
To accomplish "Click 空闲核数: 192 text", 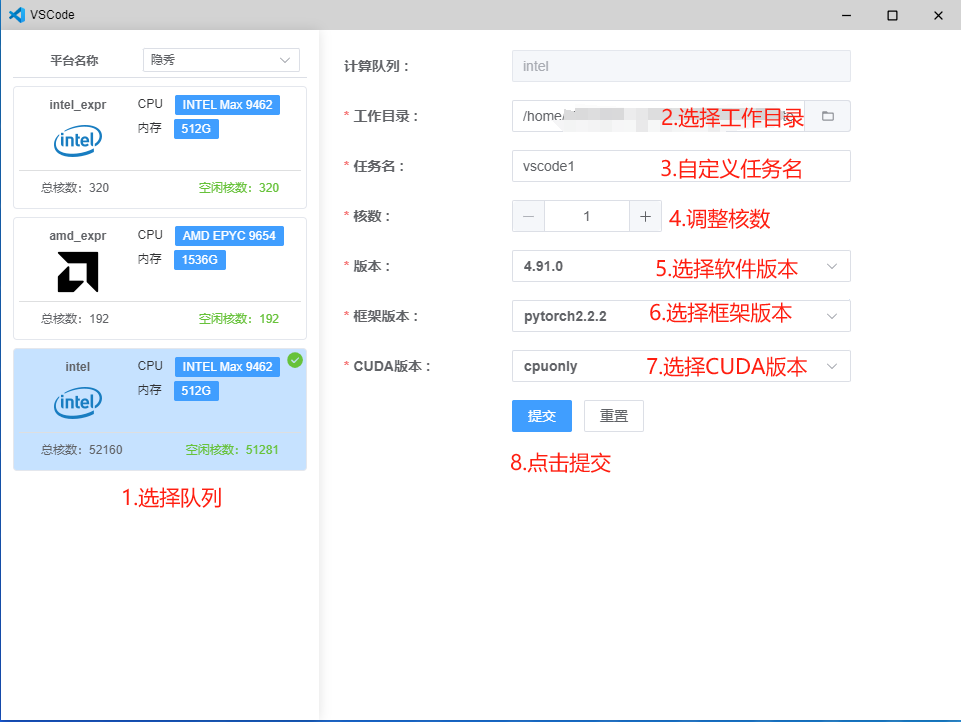I will 238,319.
